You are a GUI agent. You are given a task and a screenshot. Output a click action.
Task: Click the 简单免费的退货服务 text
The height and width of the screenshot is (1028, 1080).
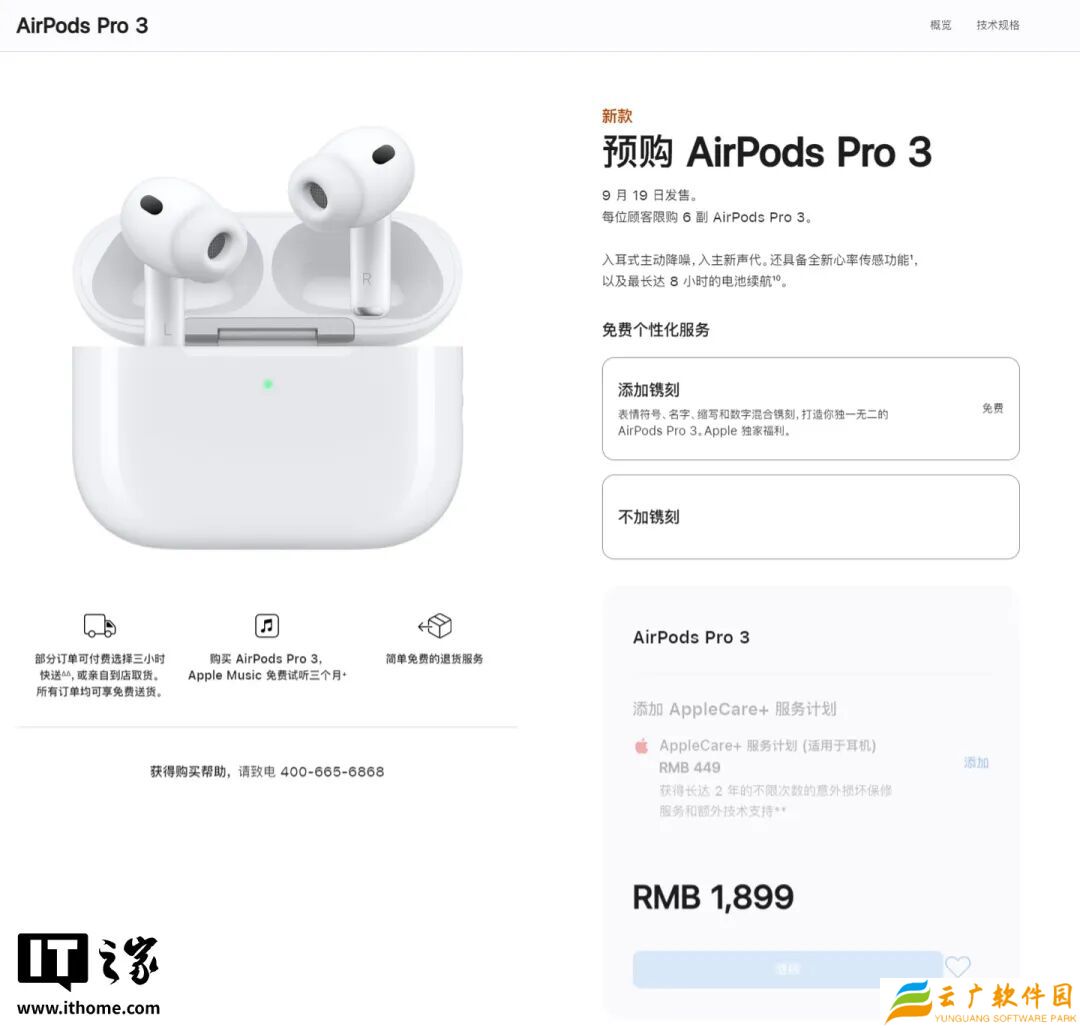point(435,659)
